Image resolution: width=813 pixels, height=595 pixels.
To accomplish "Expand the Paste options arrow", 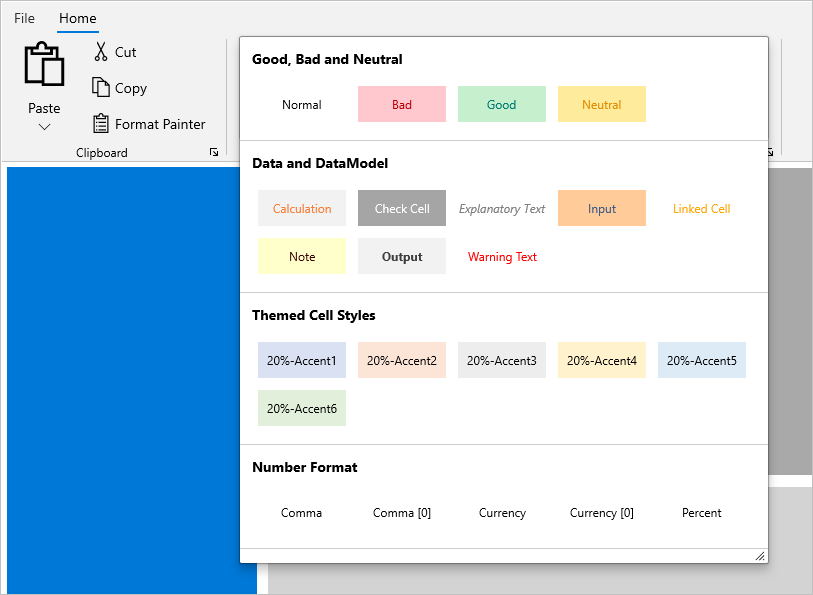I will pos(45,127).
